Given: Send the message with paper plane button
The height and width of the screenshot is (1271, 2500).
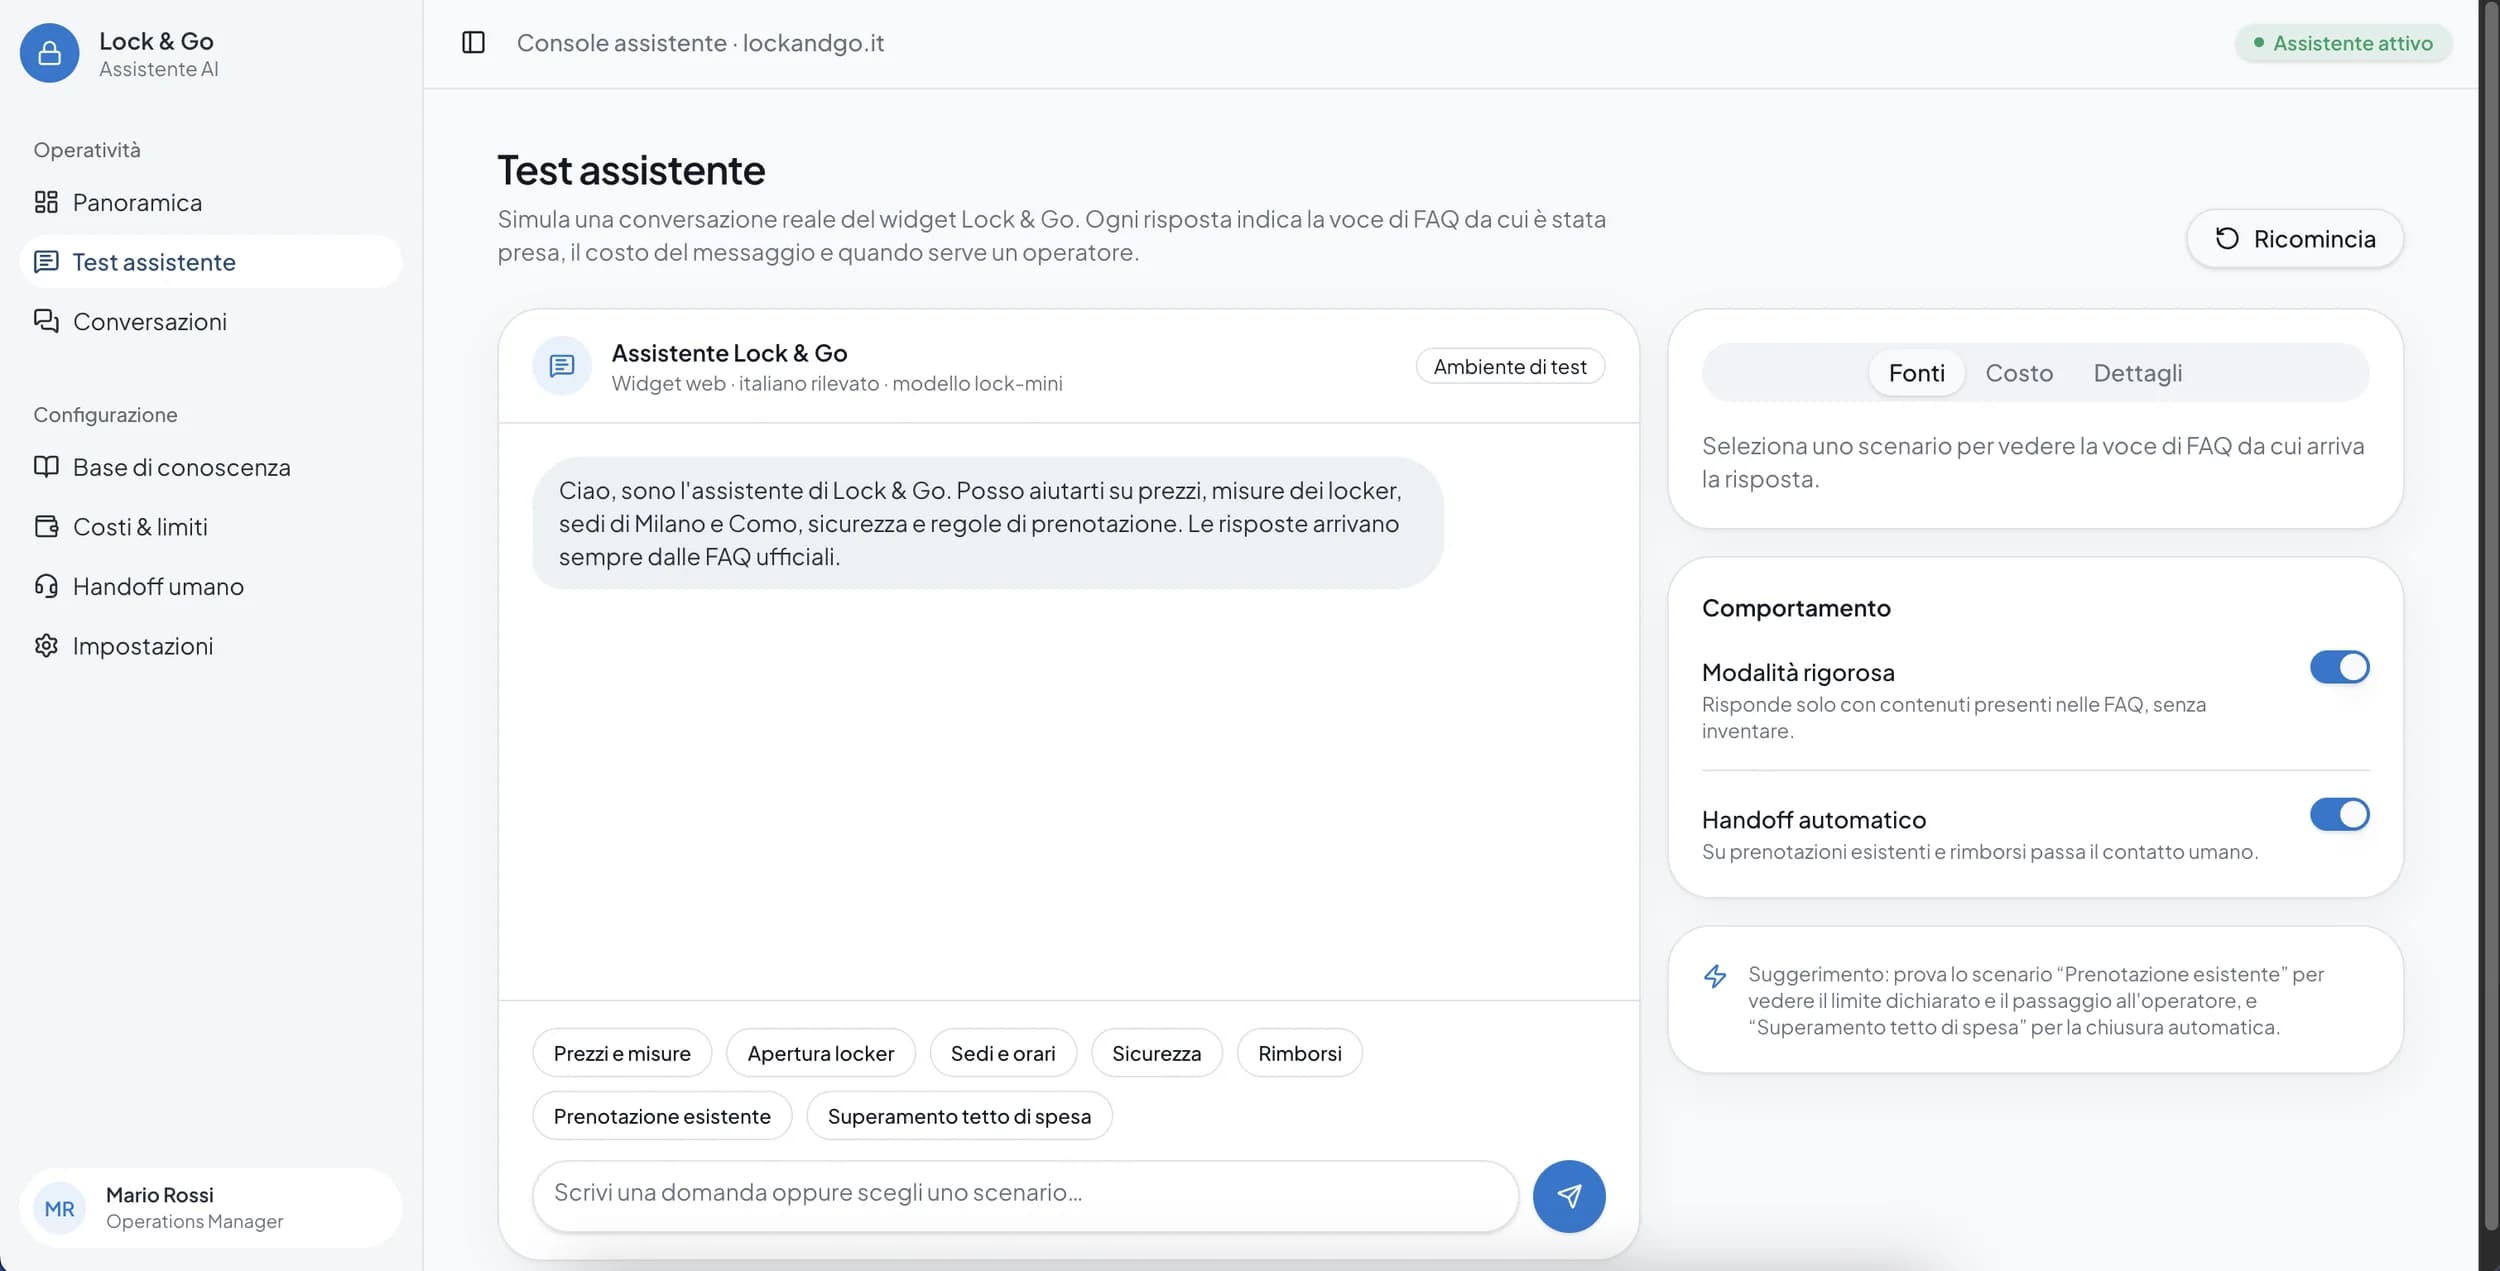Looking at the screenshot, I should coord(1569,1196).
